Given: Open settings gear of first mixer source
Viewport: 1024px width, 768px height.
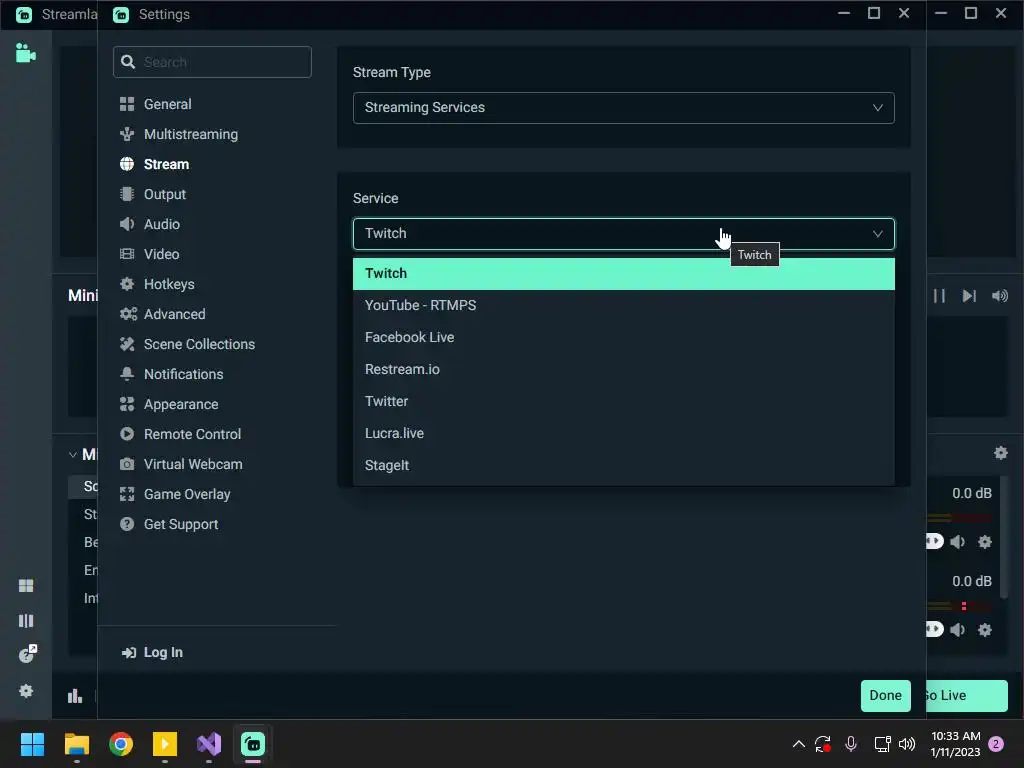Looking at the screenshot, I should pyautogui.click(x=985, y=541).
